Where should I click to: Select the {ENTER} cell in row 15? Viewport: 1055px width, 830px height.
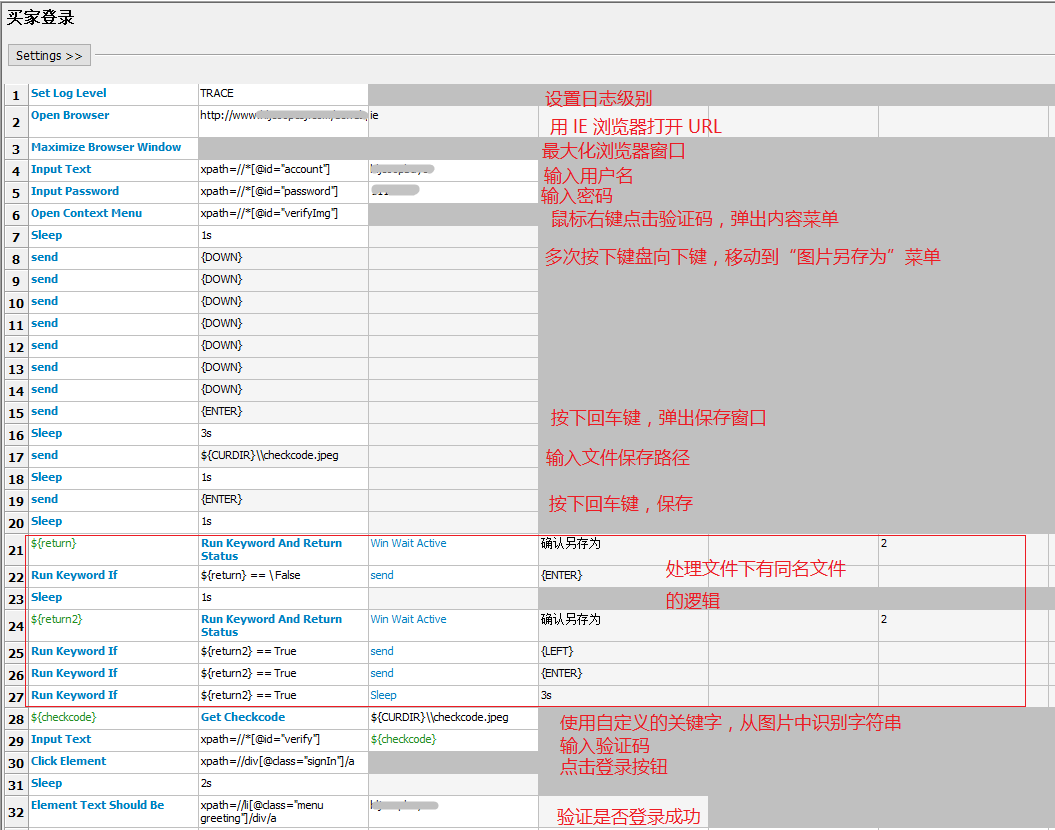coord(283,412)
